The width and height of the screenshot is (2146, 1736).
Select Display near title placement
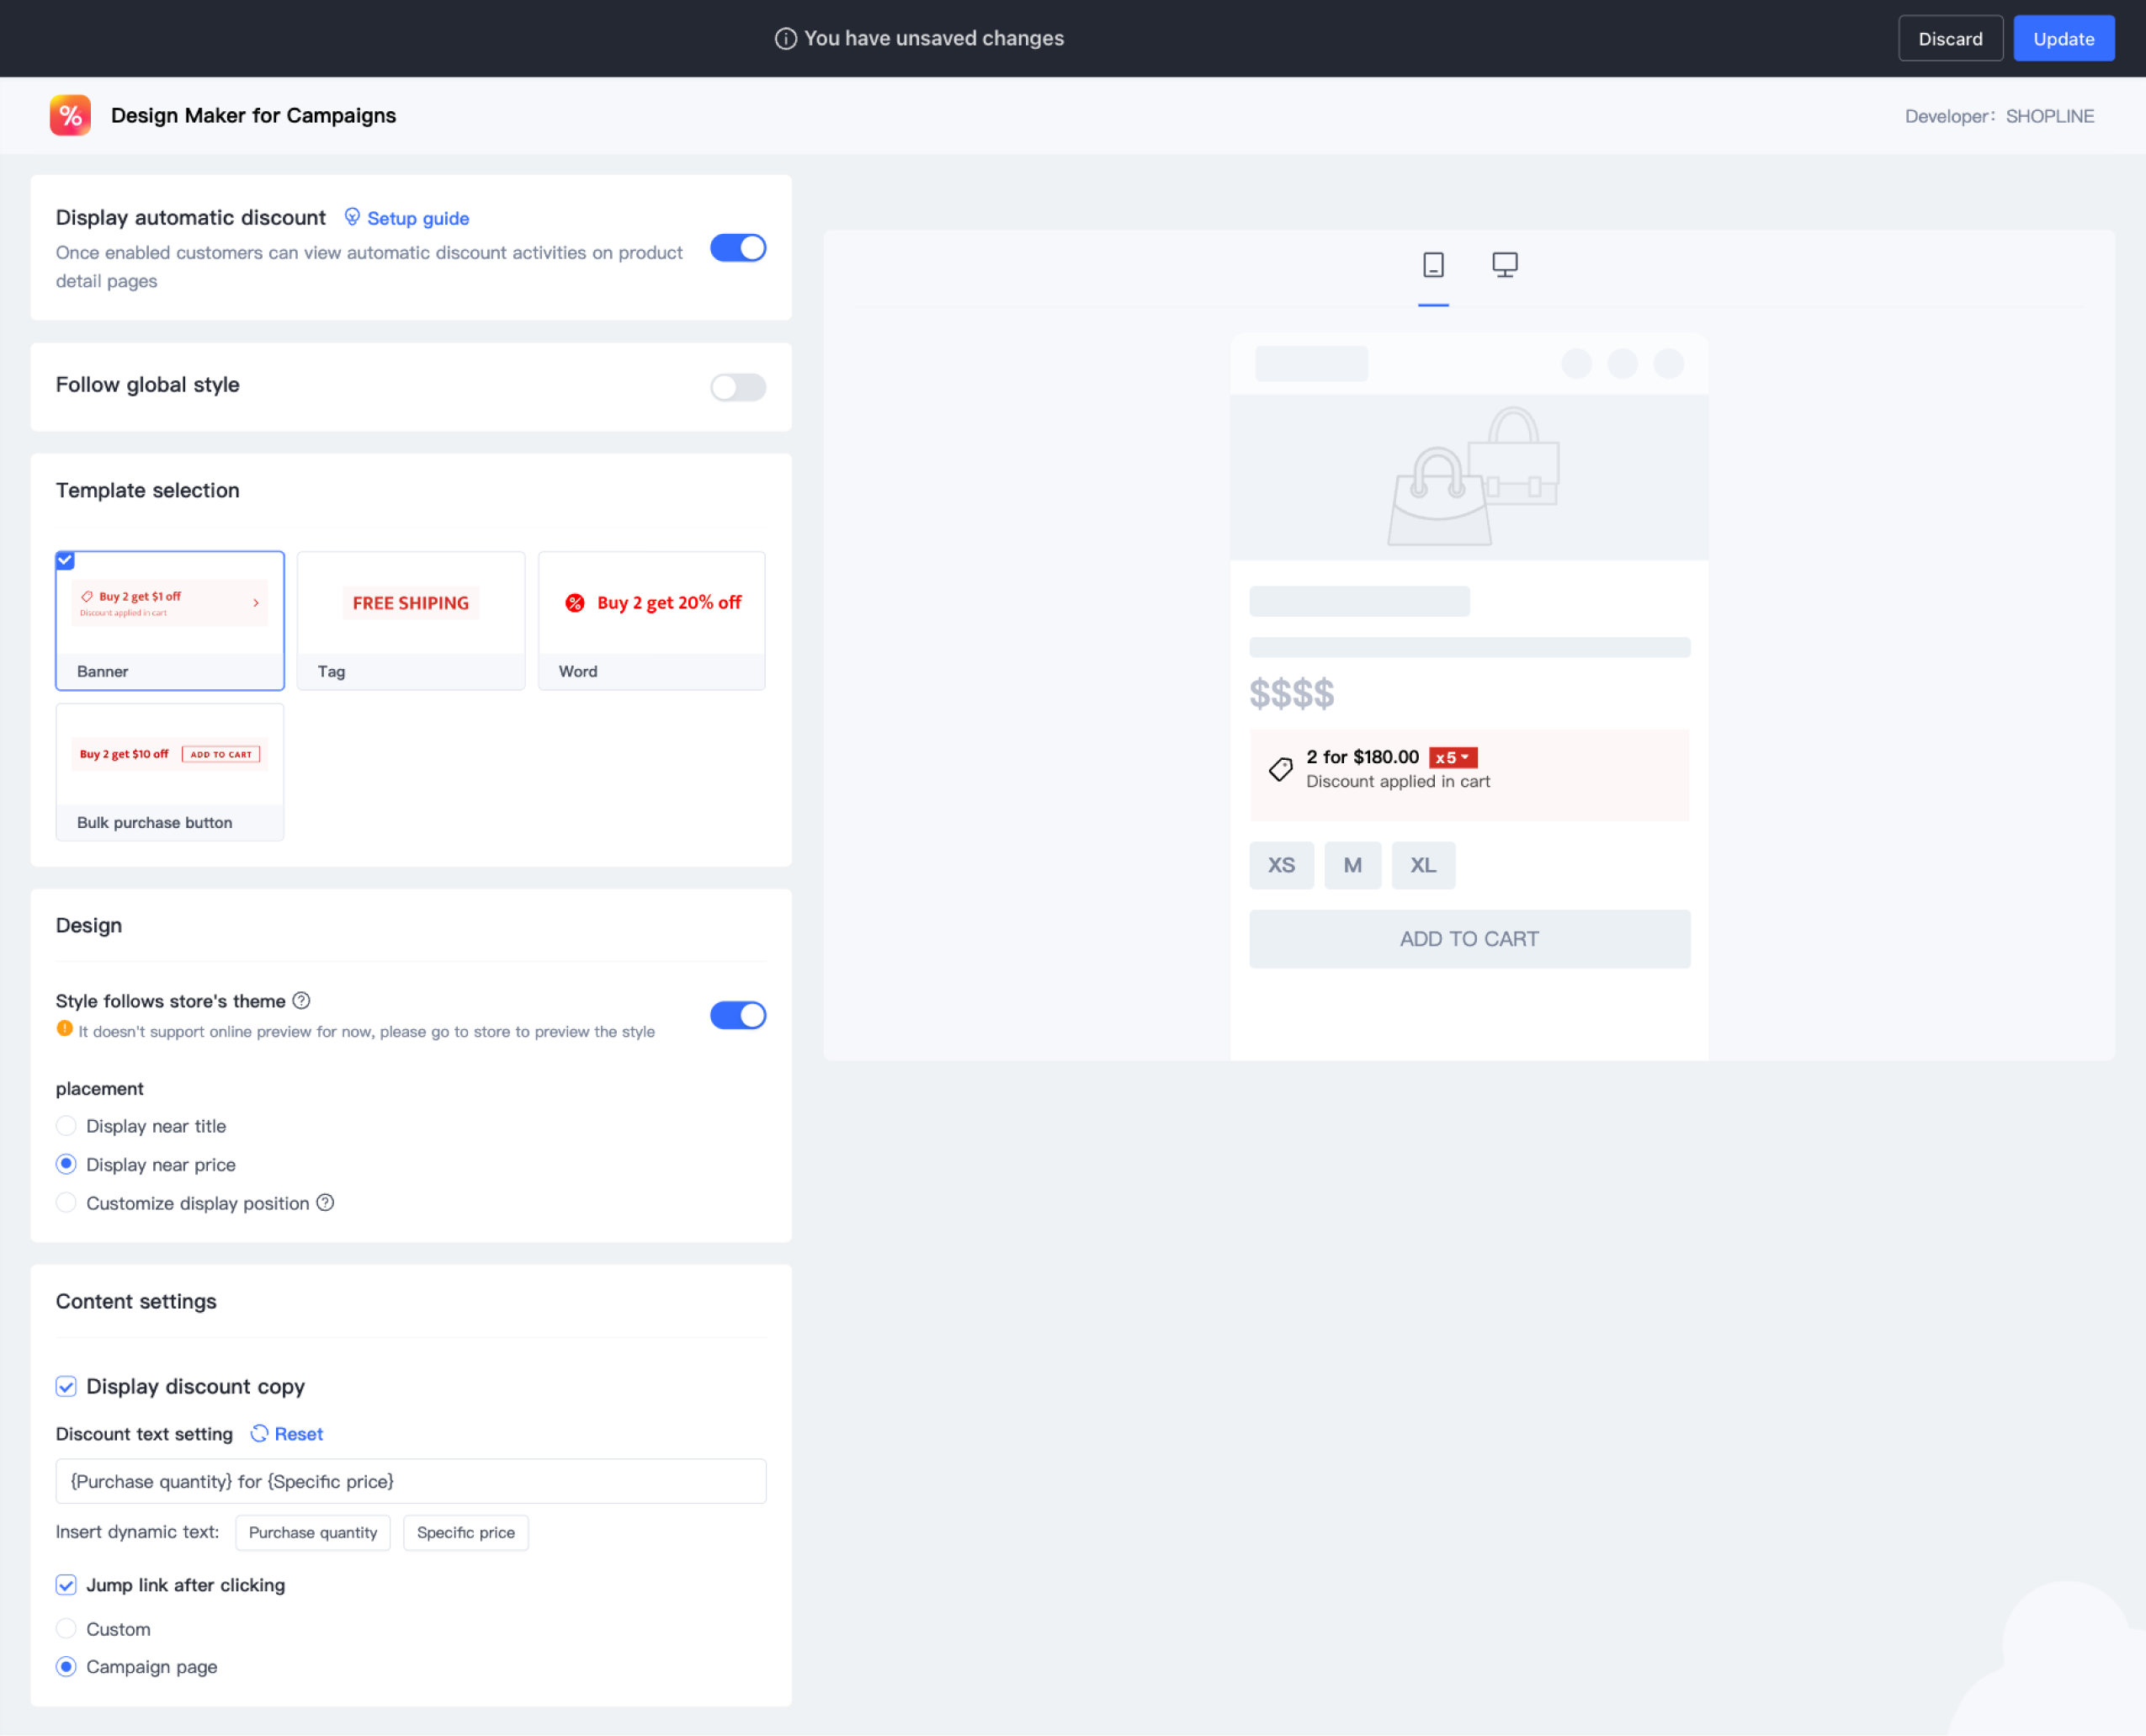point(66,1126)
